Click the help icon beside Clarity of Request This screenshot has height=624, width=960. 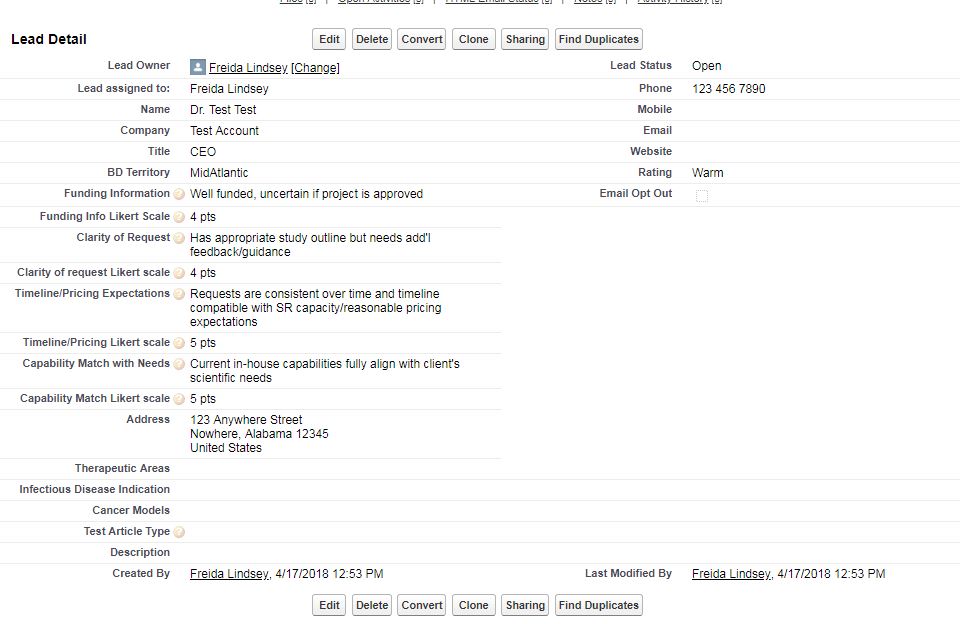coord(179,238)
